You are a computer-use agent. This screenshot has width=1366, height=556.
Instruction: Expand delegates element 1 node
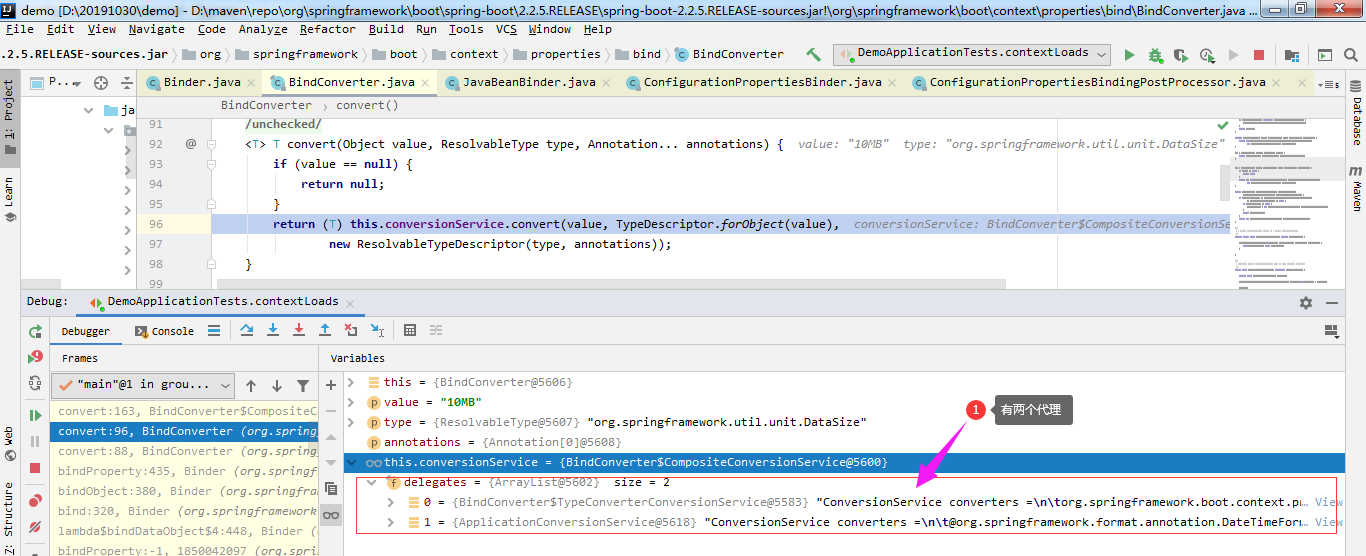click(x=391, y=522)
